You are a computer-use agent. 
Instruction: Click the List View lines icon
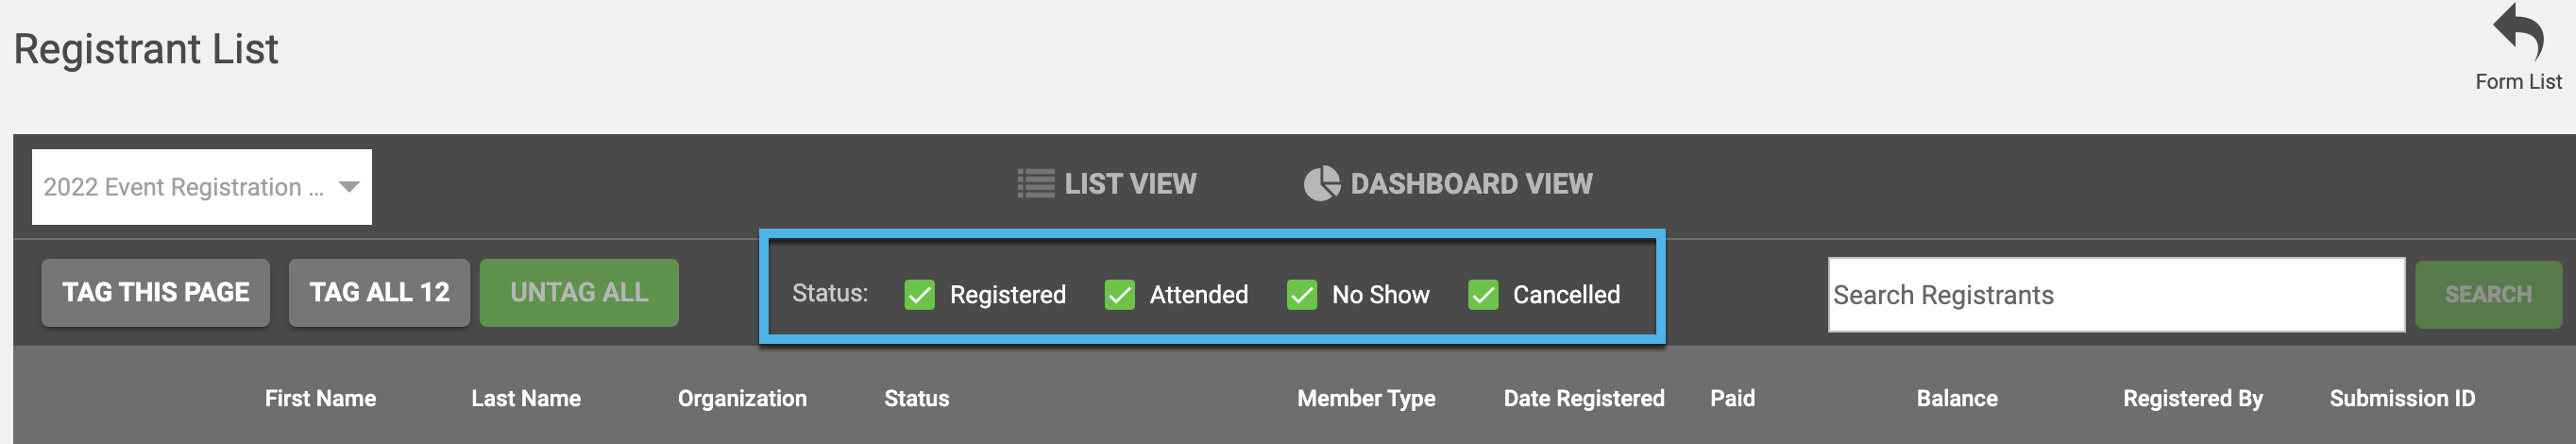click(1035, 184)
